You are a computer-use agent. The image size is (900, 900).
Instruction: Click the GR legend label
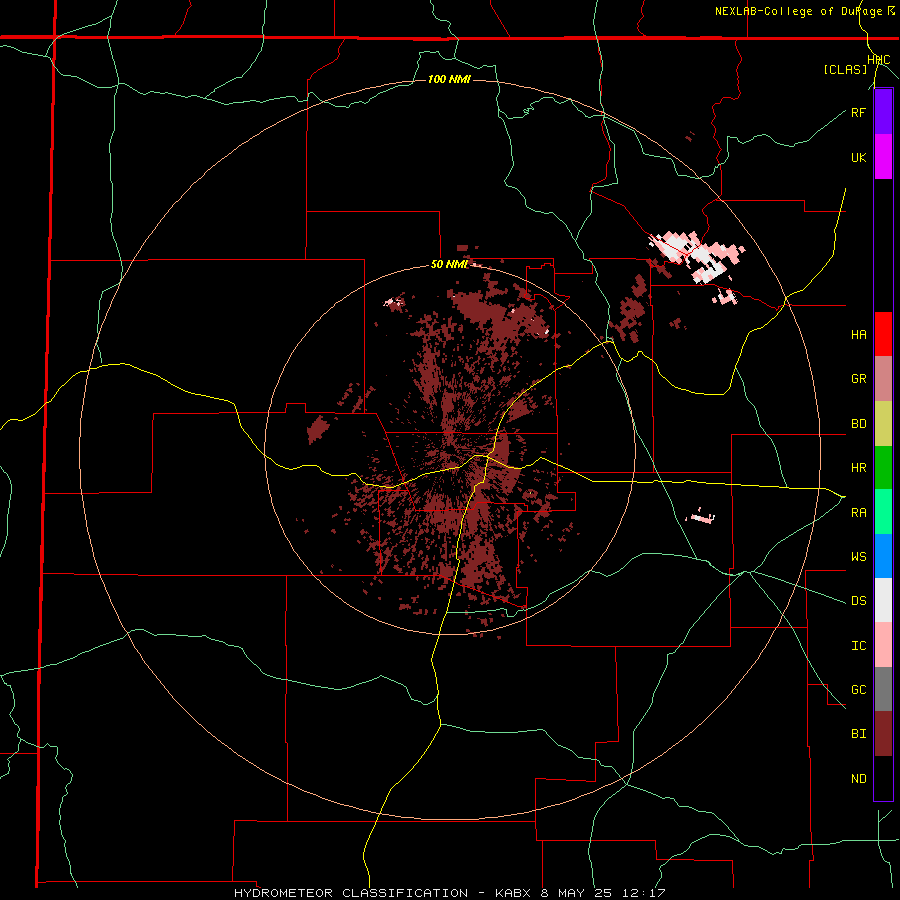859,379
